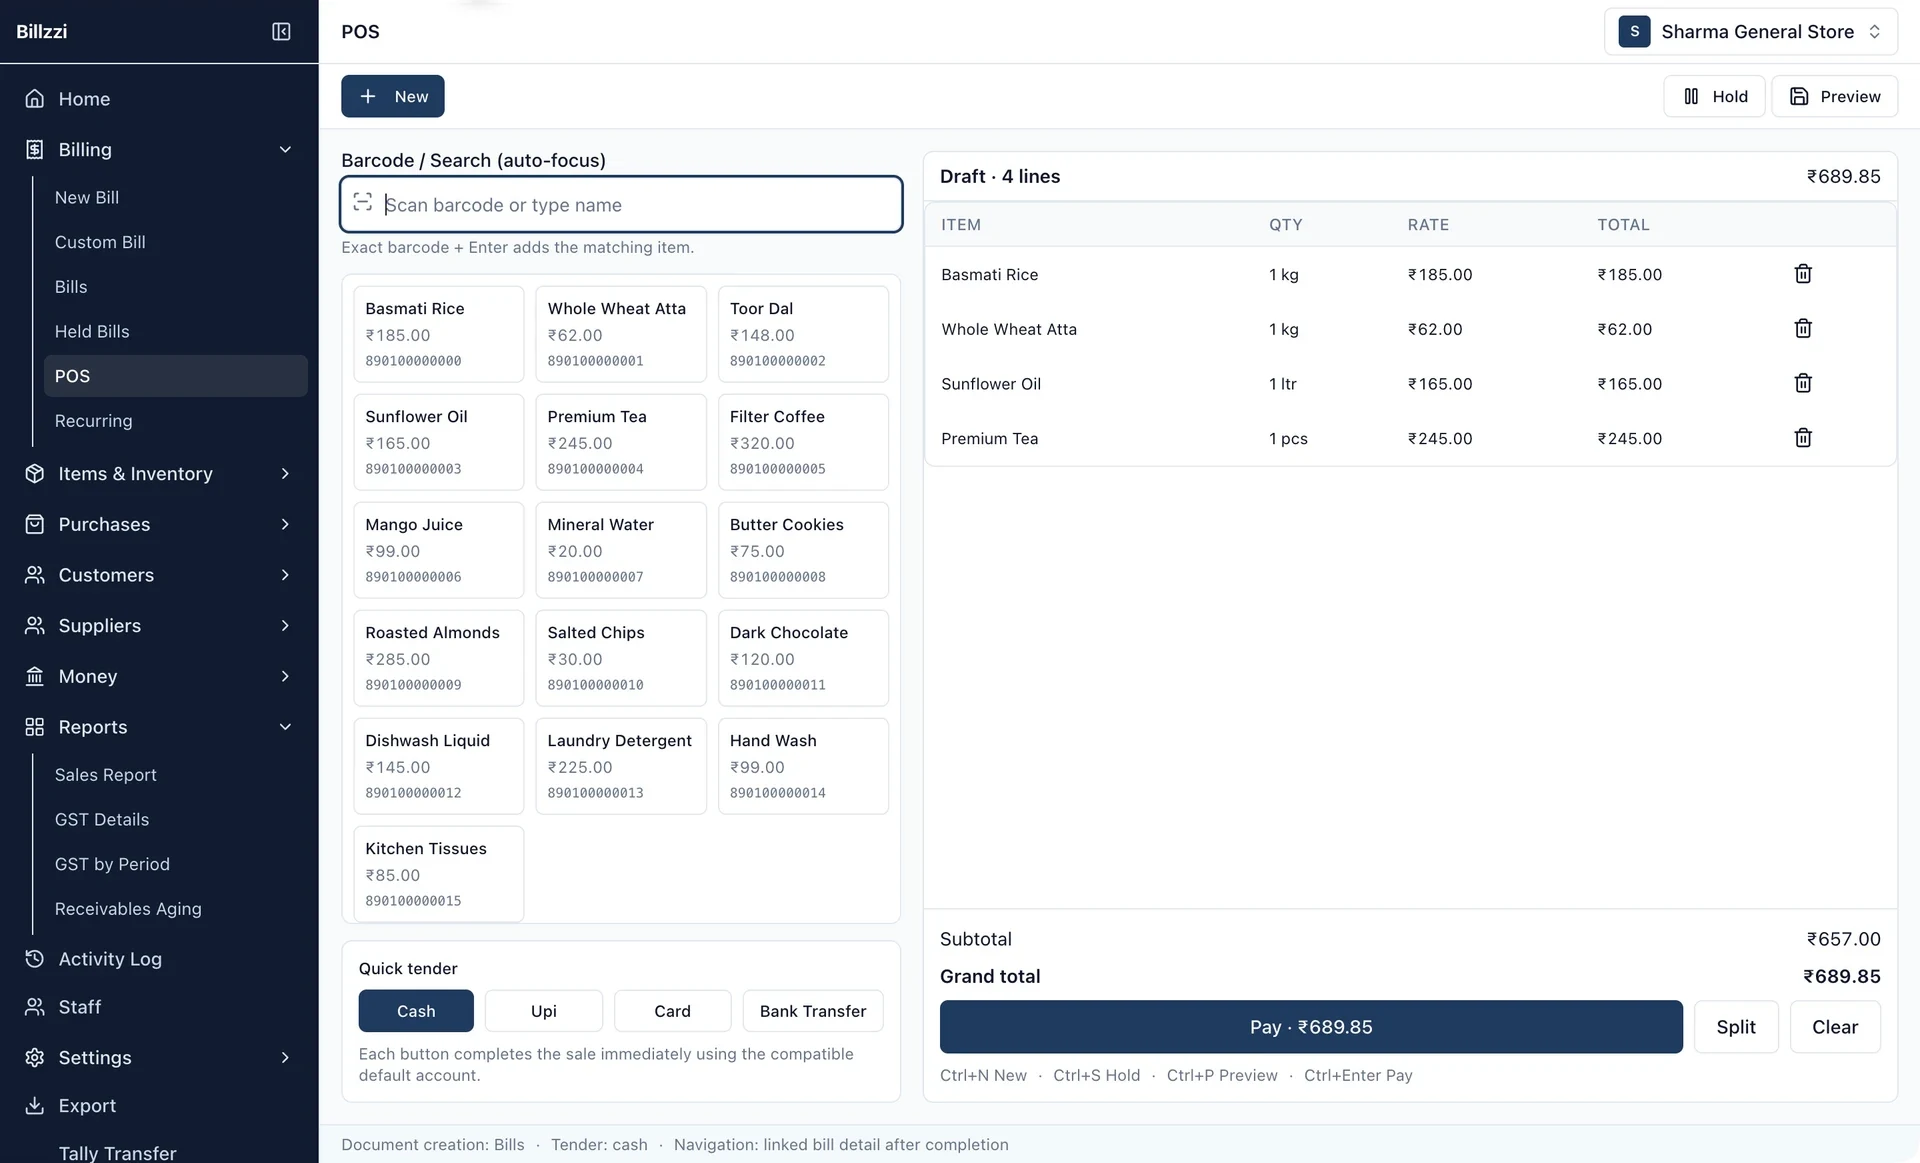Click the Purchases bag icon
This screenshot has height=1163, width=1920.
[35, 525]
